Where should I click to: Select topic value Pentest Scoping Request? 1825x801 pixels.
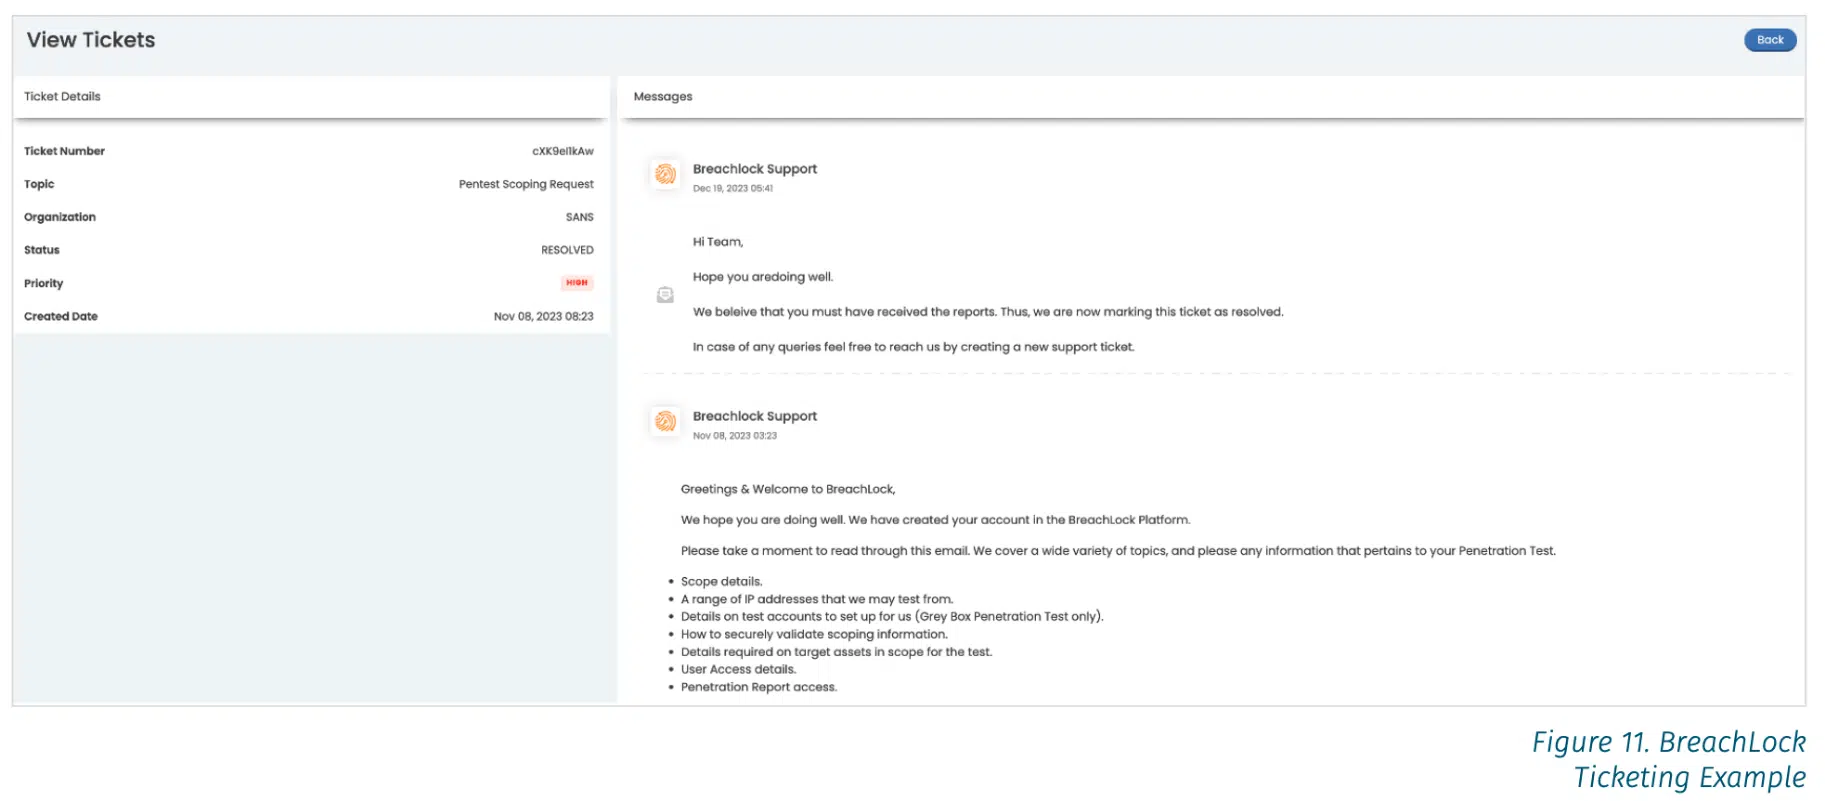pyautogui.click(x=526, y=184)
